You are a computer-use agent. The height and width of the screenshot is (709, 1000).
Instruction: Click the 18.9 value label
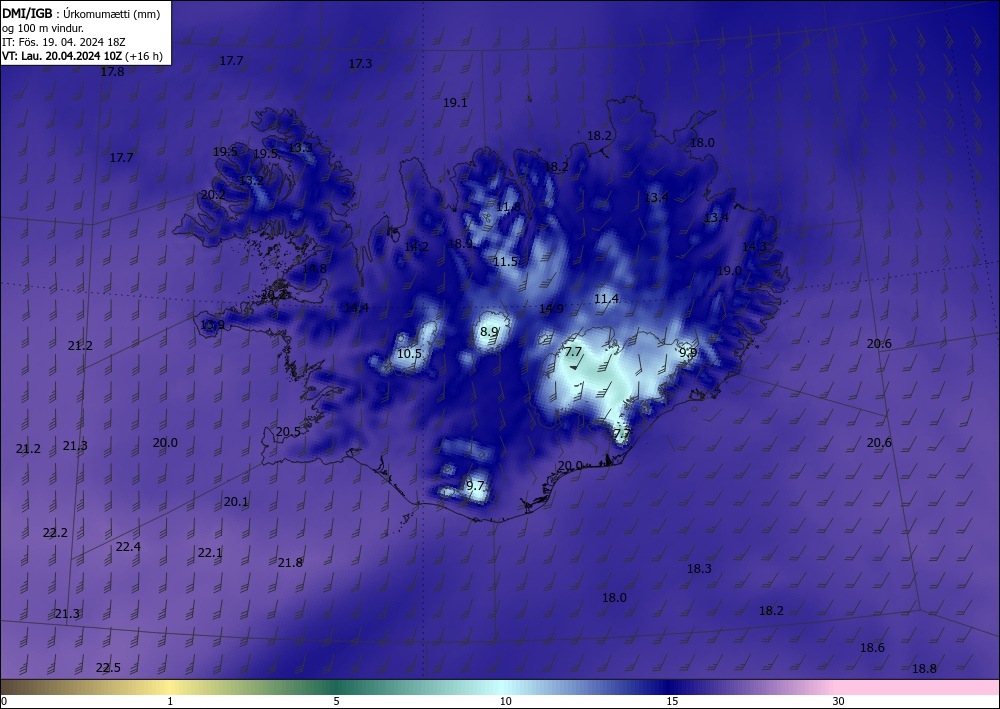460,244
